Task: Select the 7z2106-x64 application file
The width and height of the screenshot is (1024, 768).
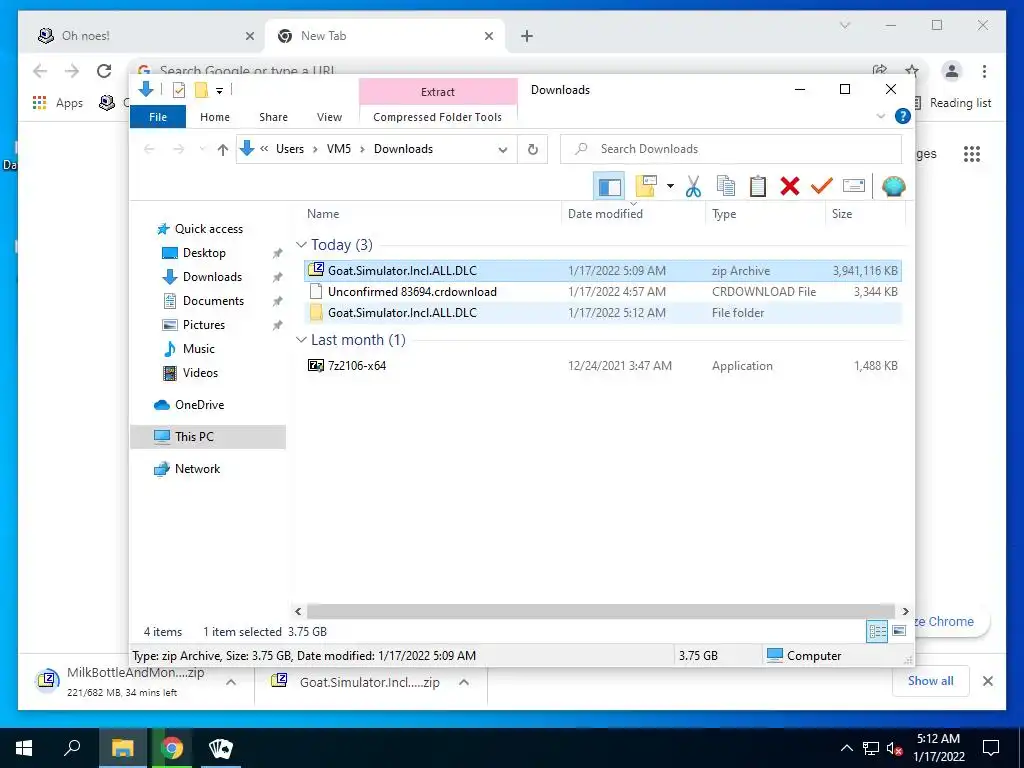Action: tap(602, 366)
